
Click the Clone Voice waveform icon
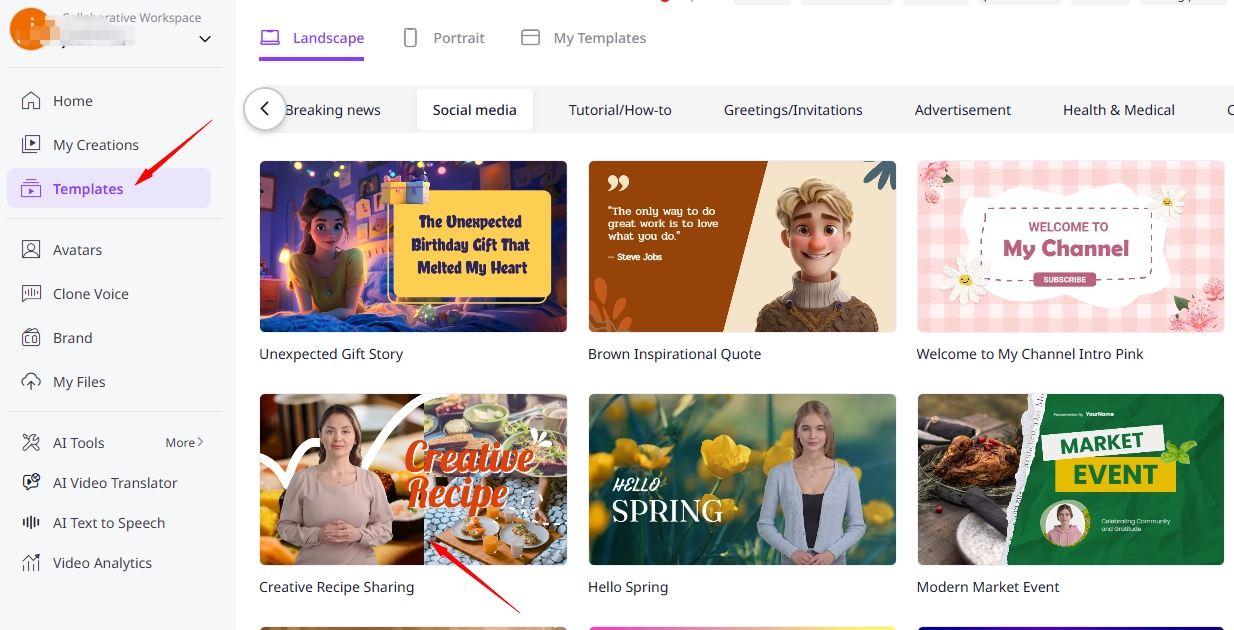coord(31,294)
